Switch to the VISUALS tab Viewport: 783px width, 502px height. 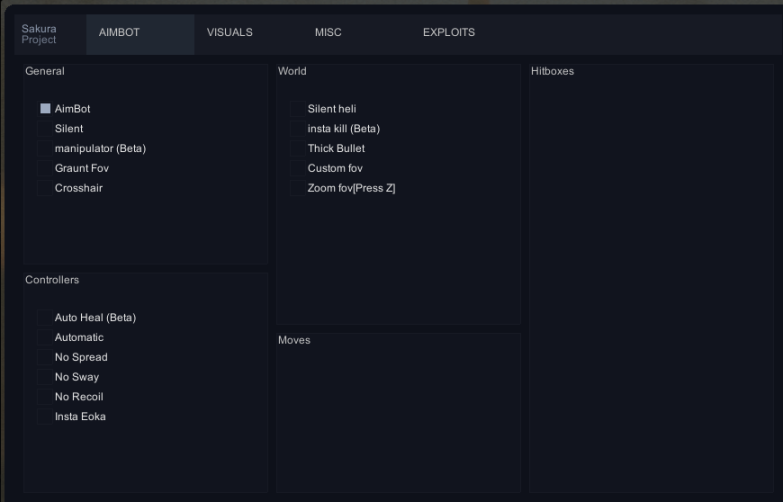[x=229, y=33]
